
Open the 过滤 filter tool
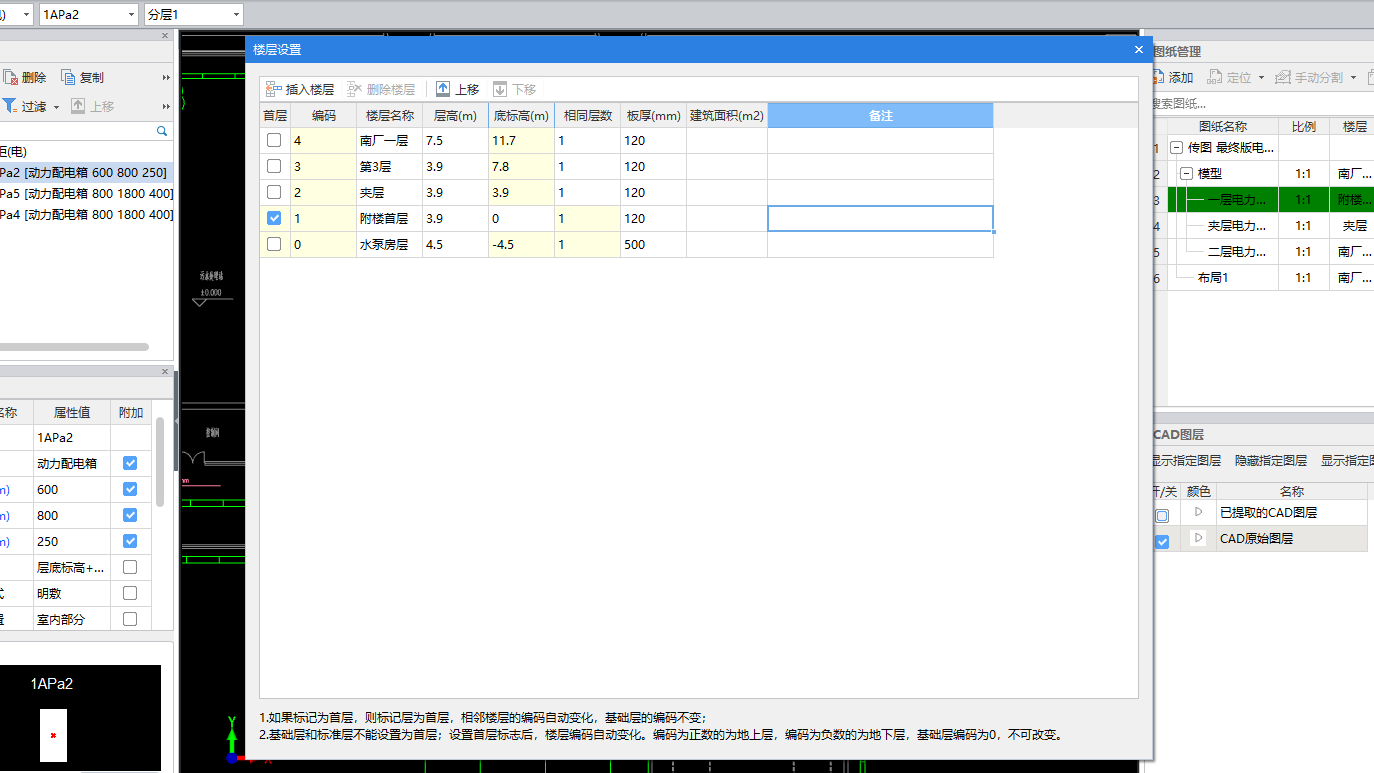coord(24,106)
